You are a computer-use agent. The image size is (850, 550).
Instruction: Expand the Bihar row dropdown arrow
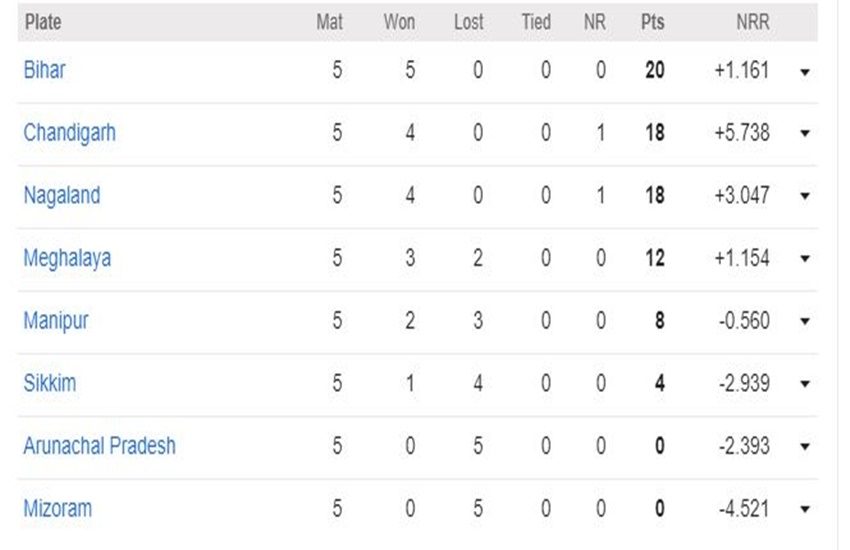pyautogui.click(x=804, y=72)
